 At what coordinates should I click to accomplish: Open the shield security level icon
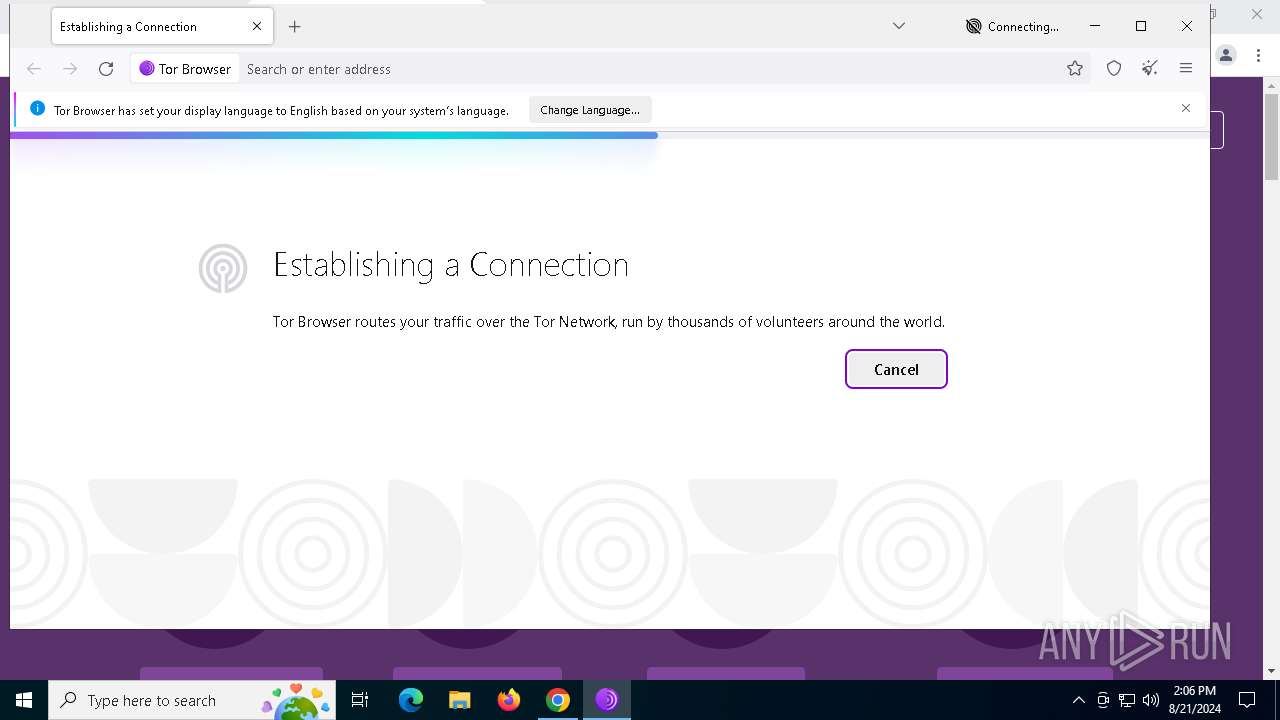(1114, 69)
